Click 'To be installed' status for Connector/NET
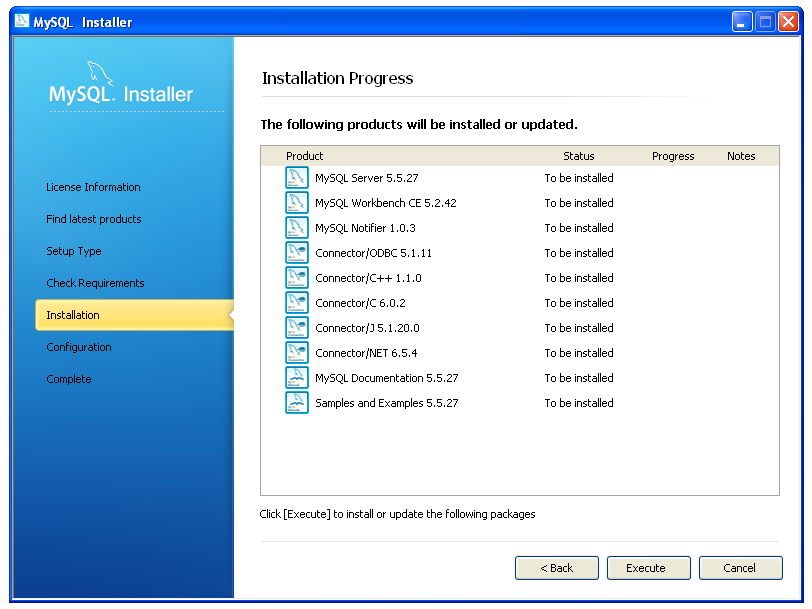 click(x=579, y=353)
